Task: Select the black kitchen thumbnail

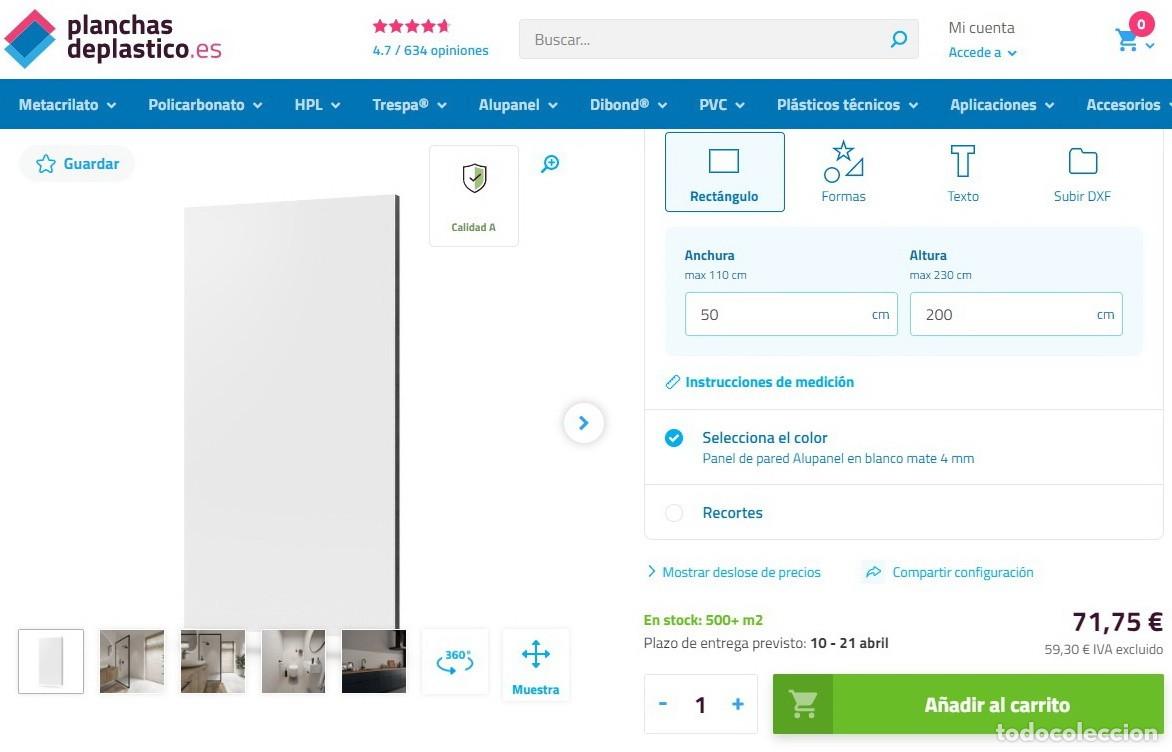Action: pyautogui.click(x=374, y=662)
